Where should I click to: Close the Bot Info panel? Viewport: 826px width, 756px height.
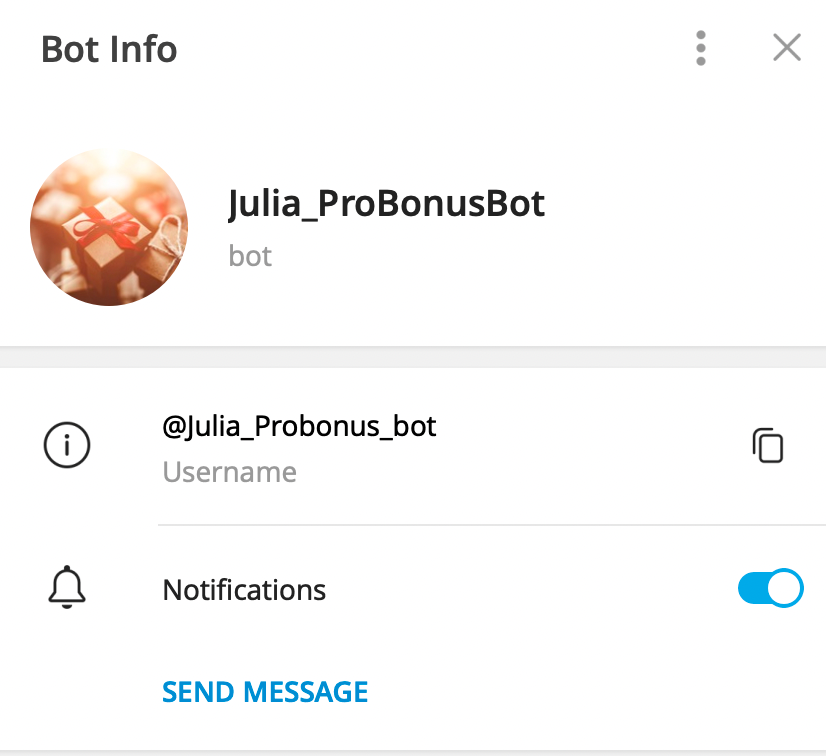(x=787, y=47)
